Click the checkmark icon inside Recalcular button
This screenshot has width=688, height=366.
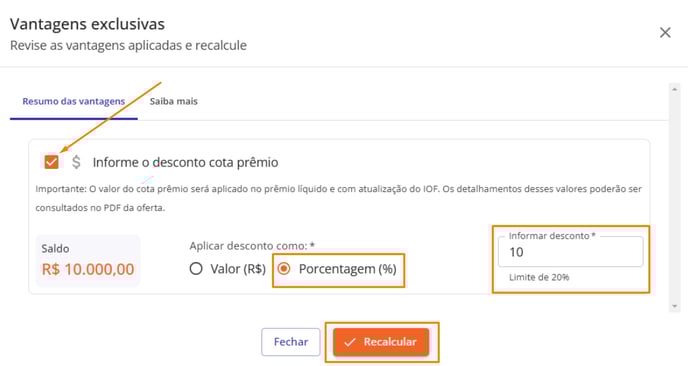(x=350, y=342)
